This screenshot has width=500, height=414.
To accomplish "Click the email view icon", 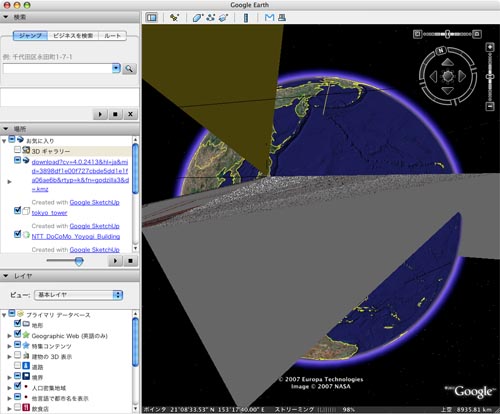I will click(x=269, y=17).
